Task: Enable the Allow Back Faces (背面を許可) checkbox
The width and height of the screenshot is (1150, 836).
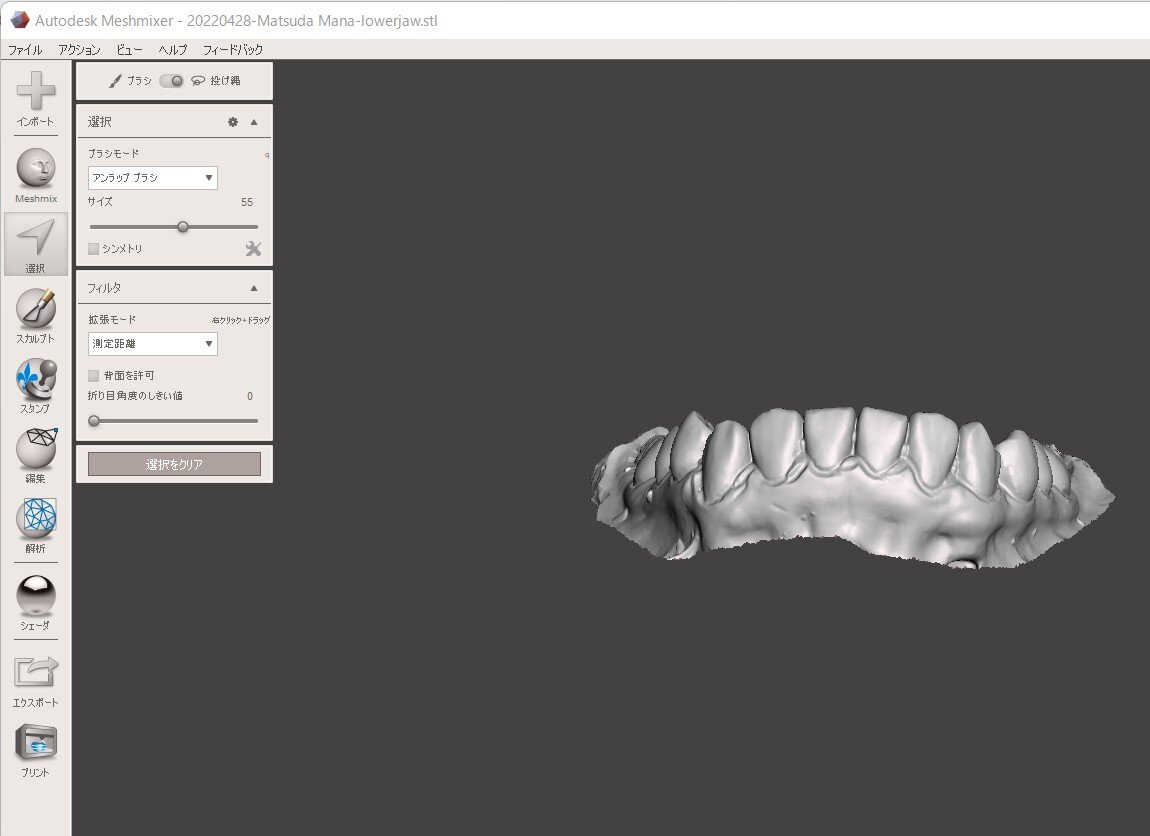Action: (93, 375)
